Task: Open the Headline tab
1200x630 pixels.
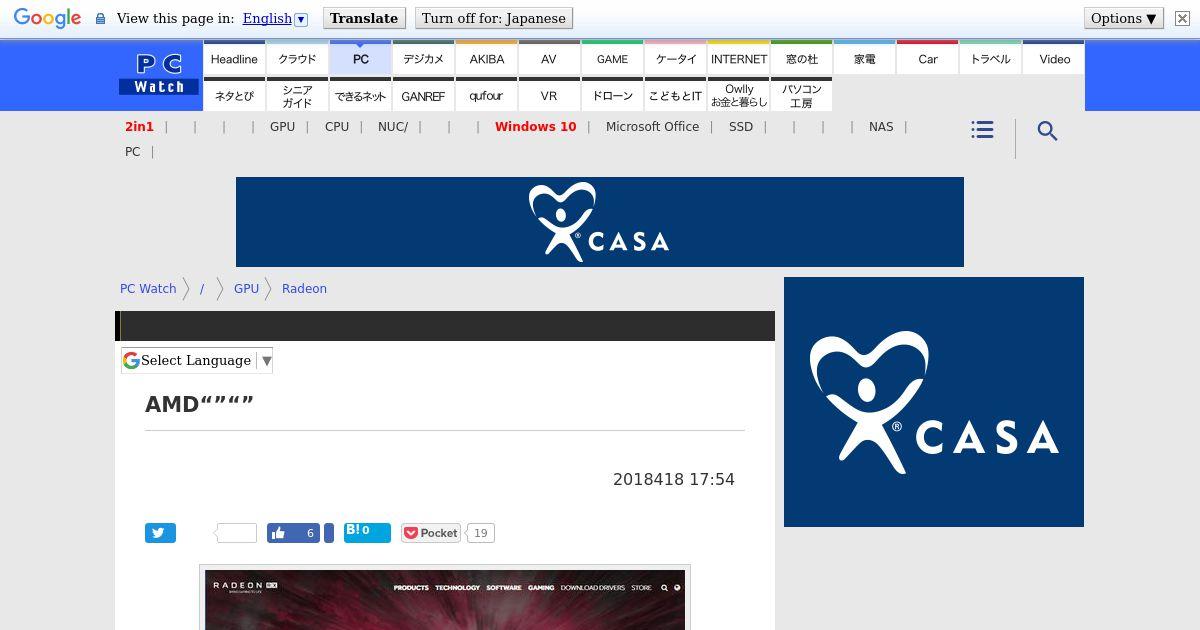Action: tap(234, 59)
